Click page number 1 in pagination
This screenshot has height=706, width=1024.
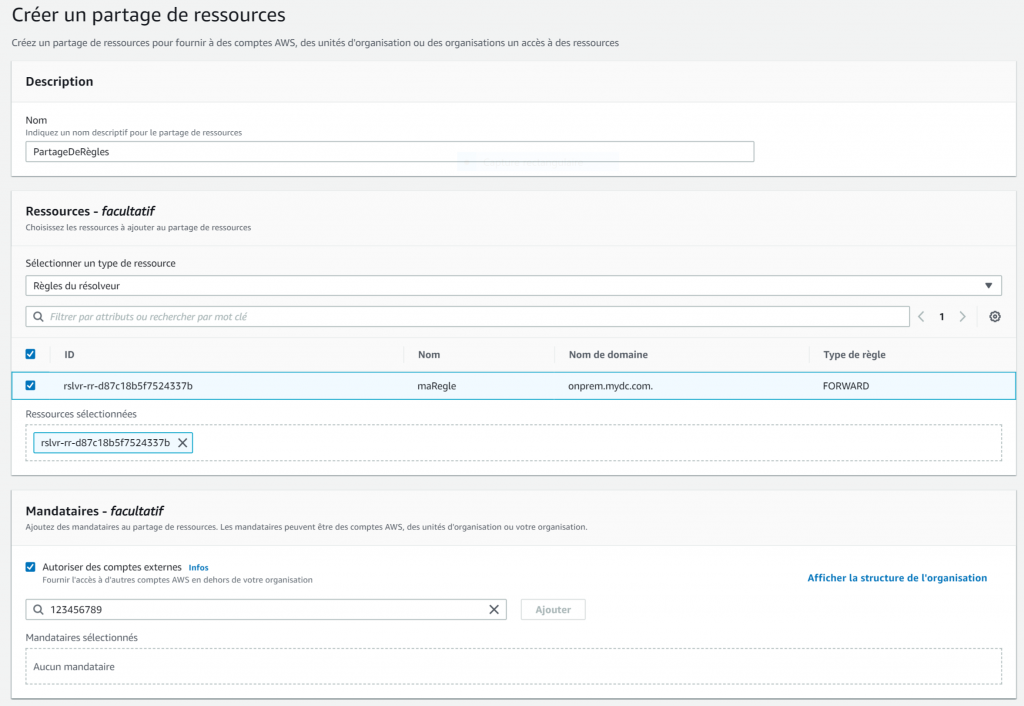pos(942,317)
